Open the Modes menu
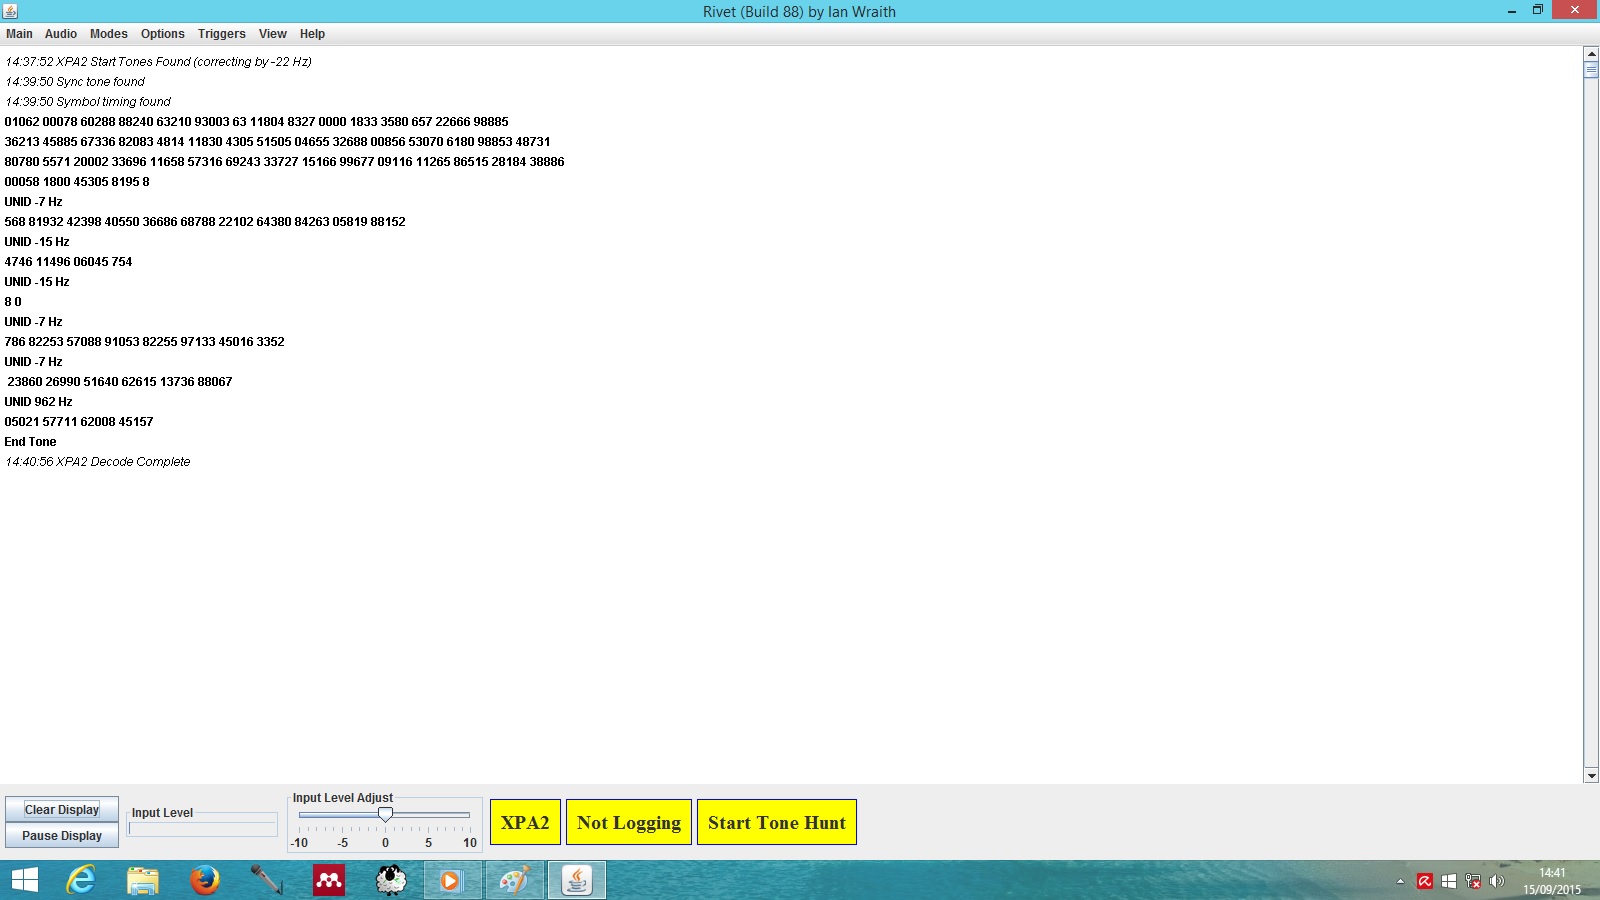 click(108, 34)
